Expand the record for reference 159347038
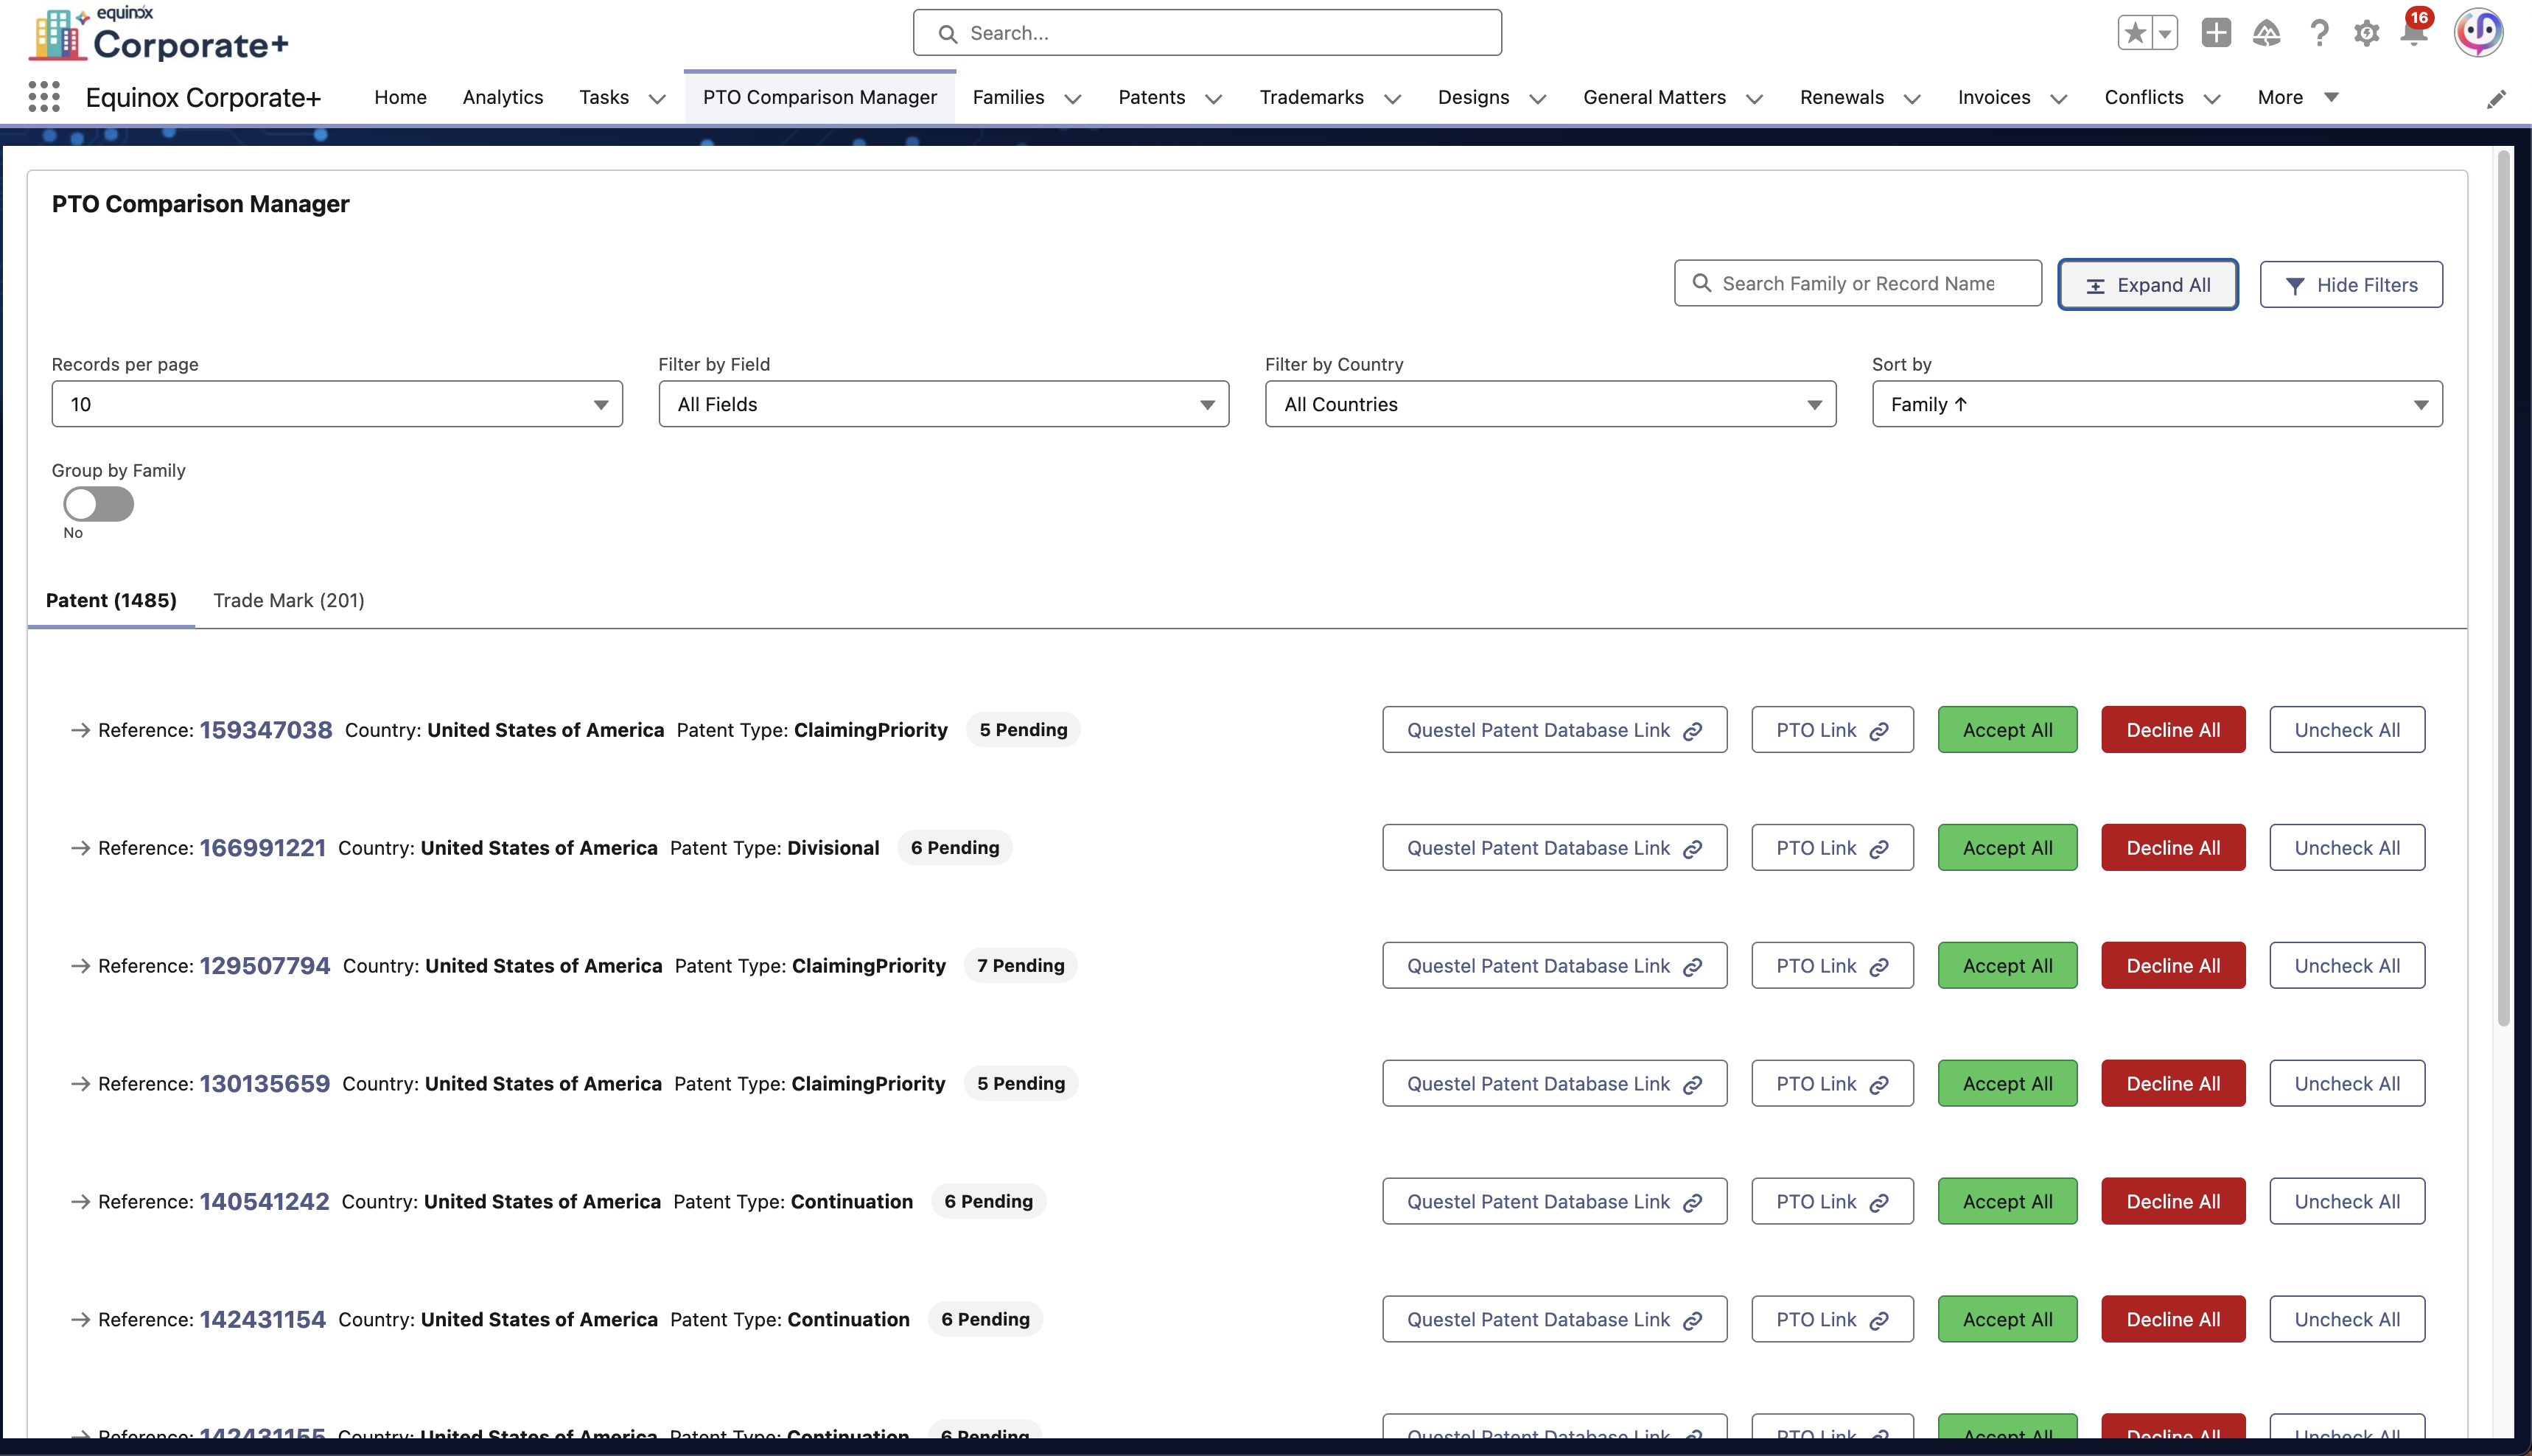 click(80, 730)
